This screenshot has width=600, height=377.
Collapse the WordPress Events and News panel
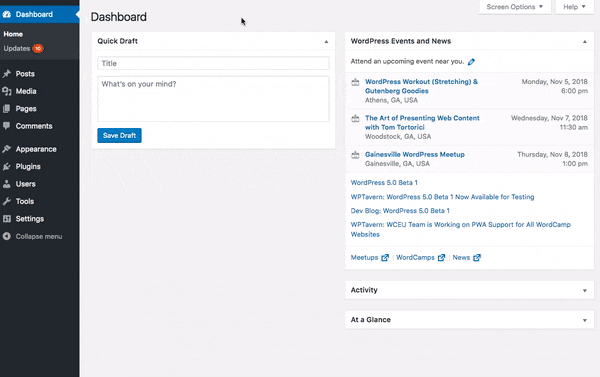click(x=585, y=41)
